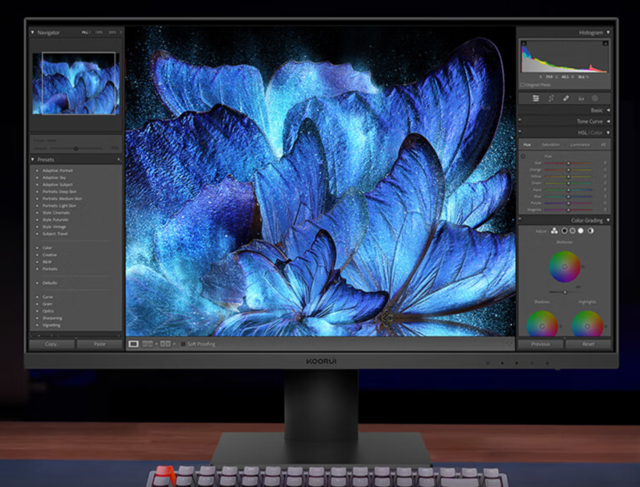This screenshot has height=487, width=640.
Task: Click the Navigator preview thumbnail
Action: coord(76,83)
